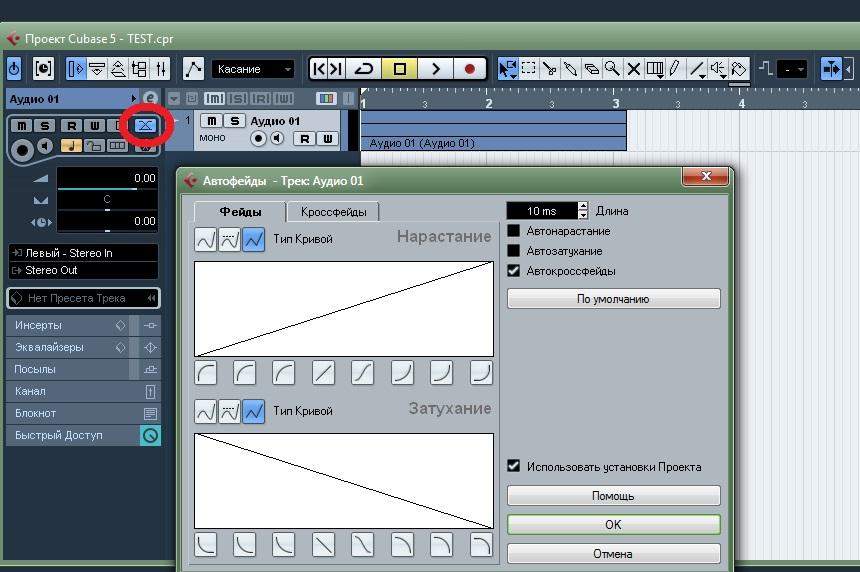Show the Inspector panel toolbar icon
Image resolution: width=860 pixels, height=572 pixels.
tap(76, 69)
